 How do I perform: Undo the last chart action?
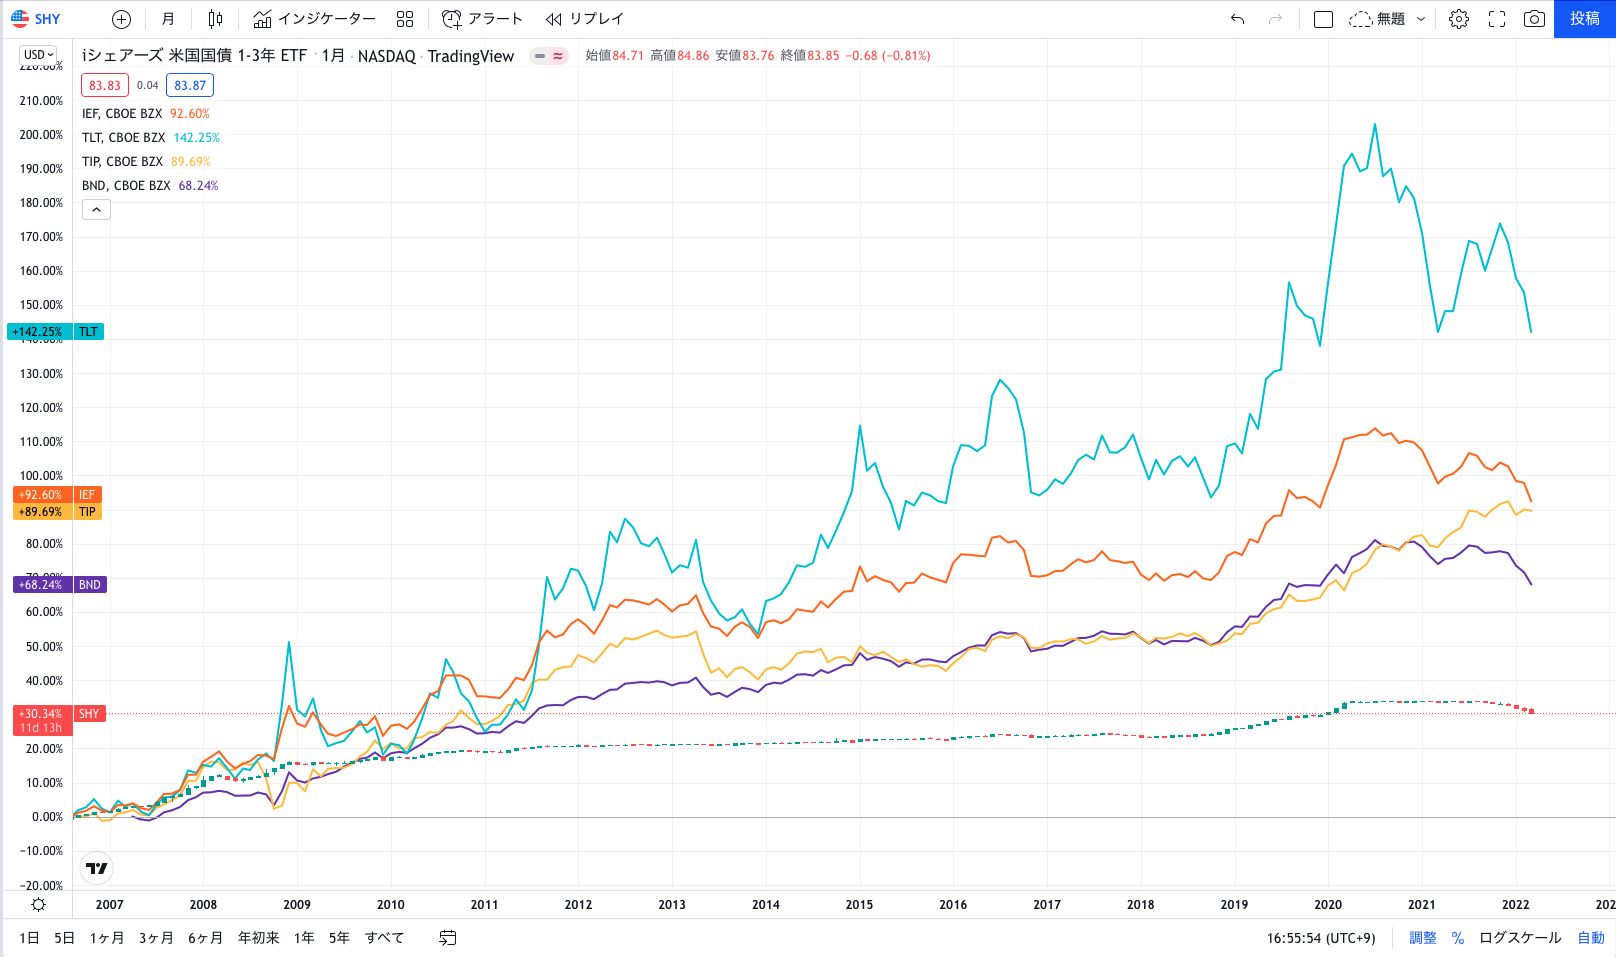(x=1238, y=19)
